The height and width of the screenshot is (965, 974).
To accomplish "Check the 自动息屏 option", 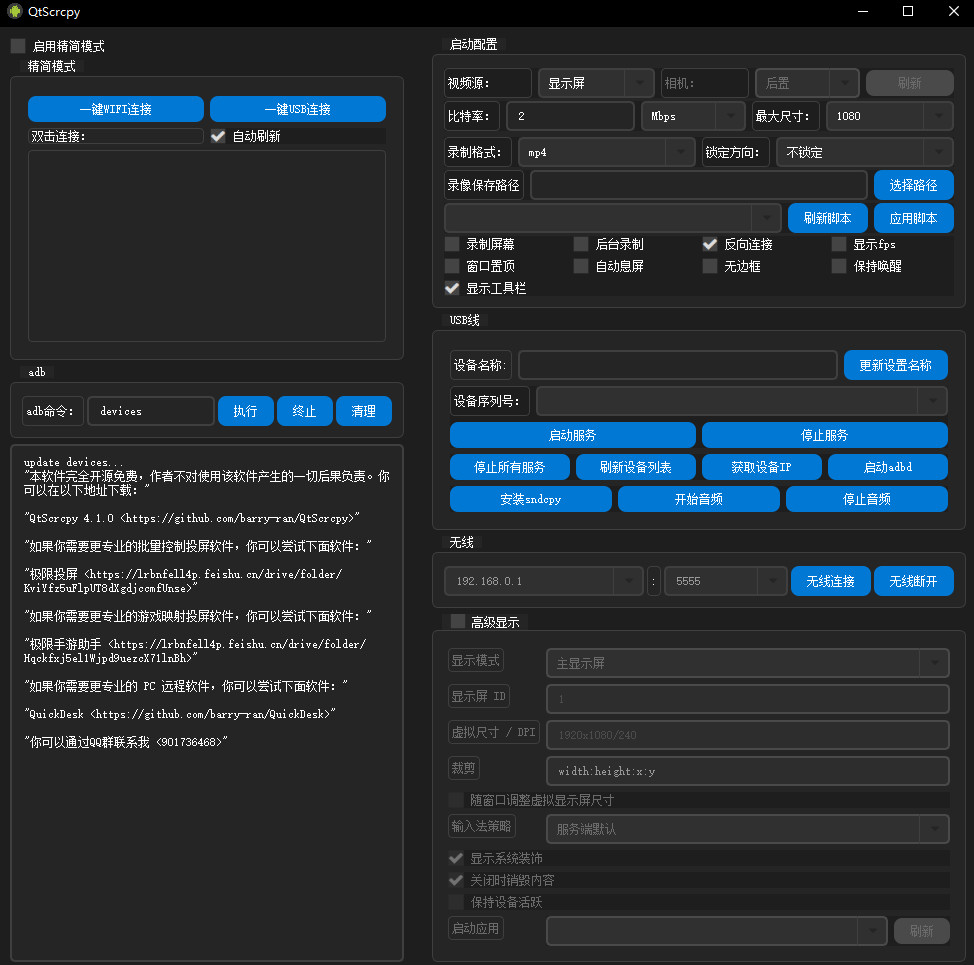I will pos(581,266).
